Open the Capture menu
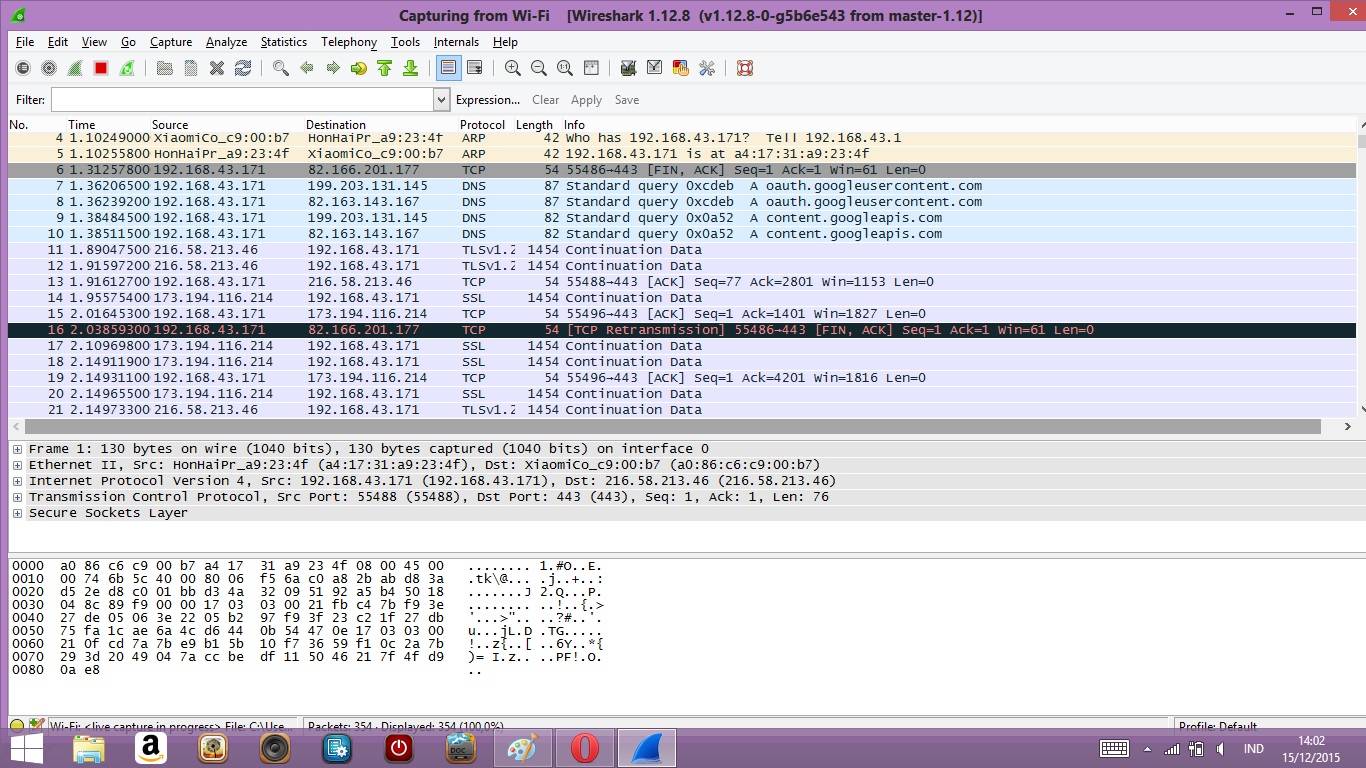 coord(171,42)
